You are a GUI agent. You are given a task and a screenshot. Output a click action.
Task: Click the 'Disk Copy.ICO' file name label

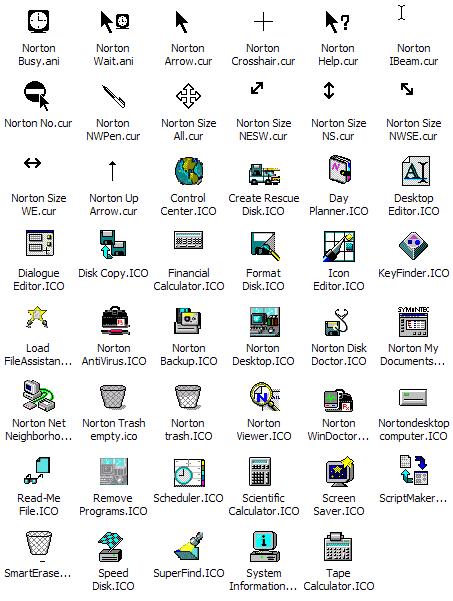113,273
